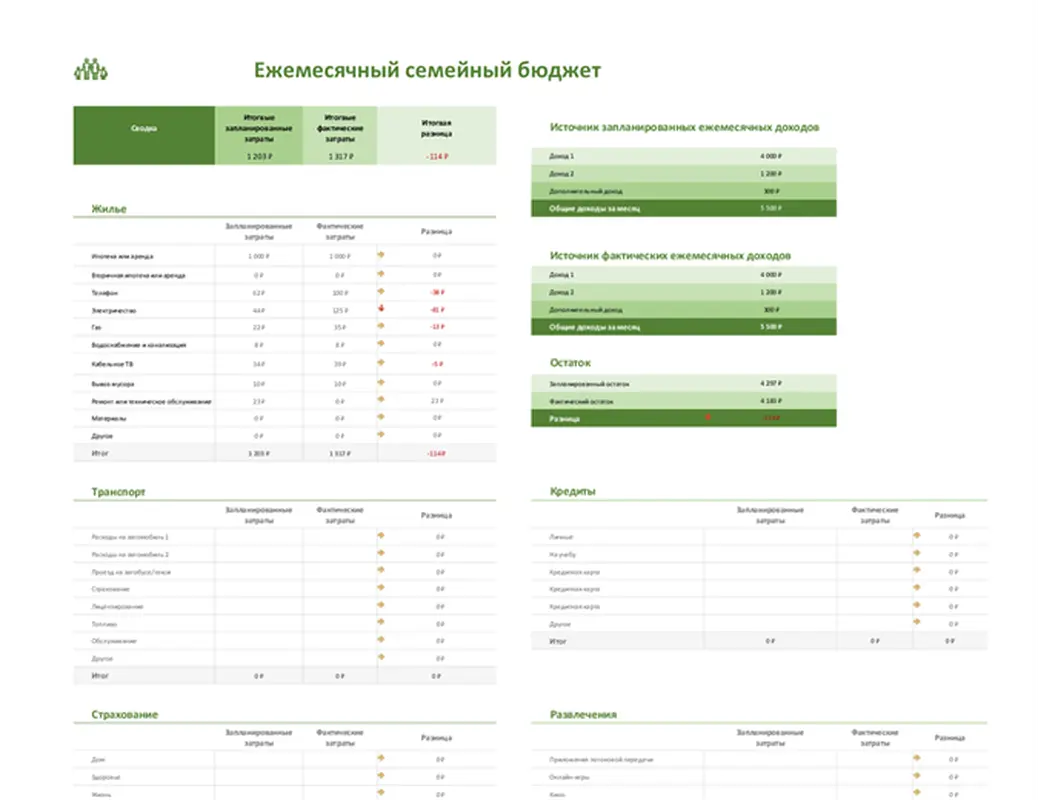Click the red indicator icon in the Остаток Разница row
Screen dimensions: 1038x800
point(708,418)
